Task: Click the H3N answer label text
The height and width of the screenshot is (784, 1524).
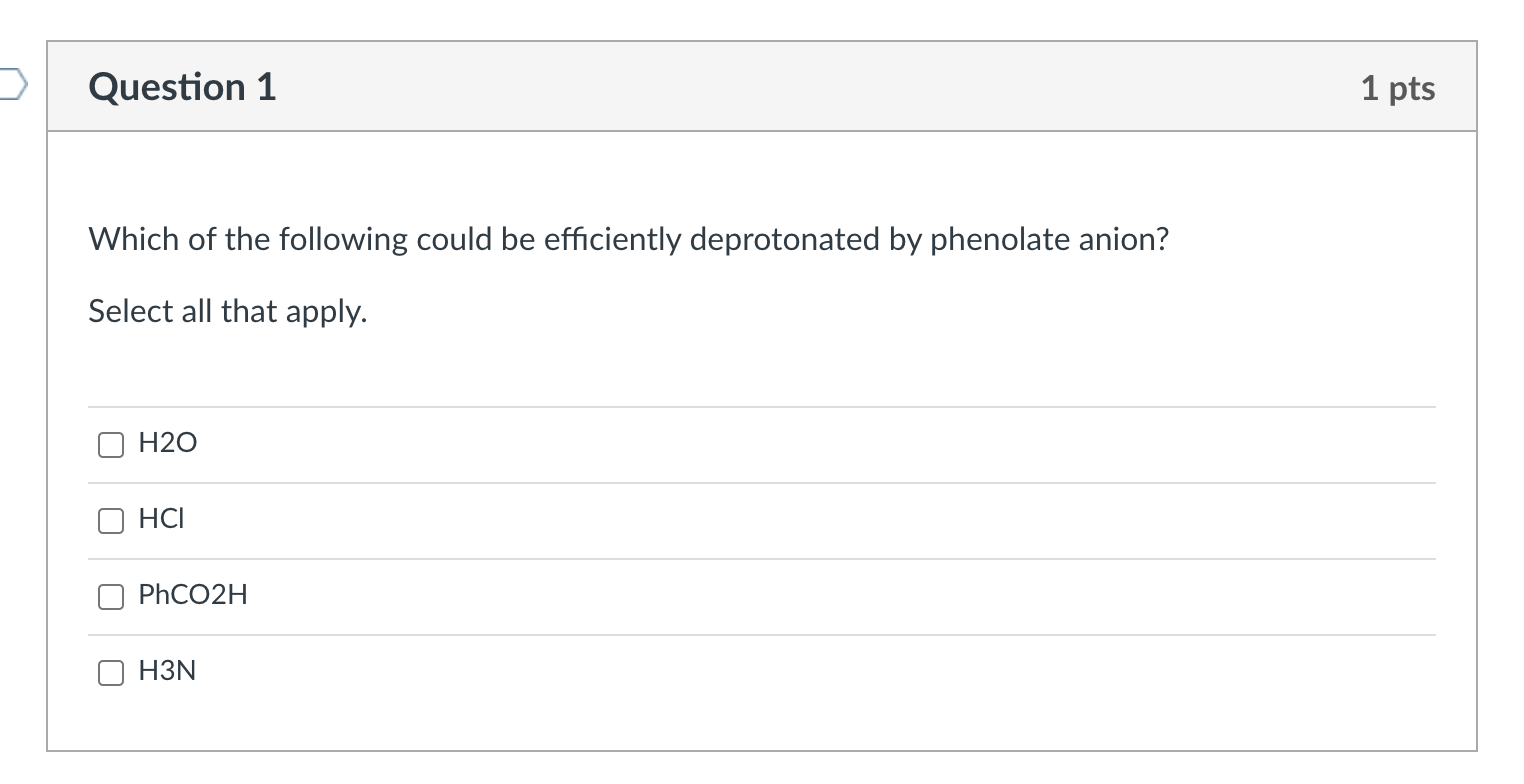Action: 166,670
